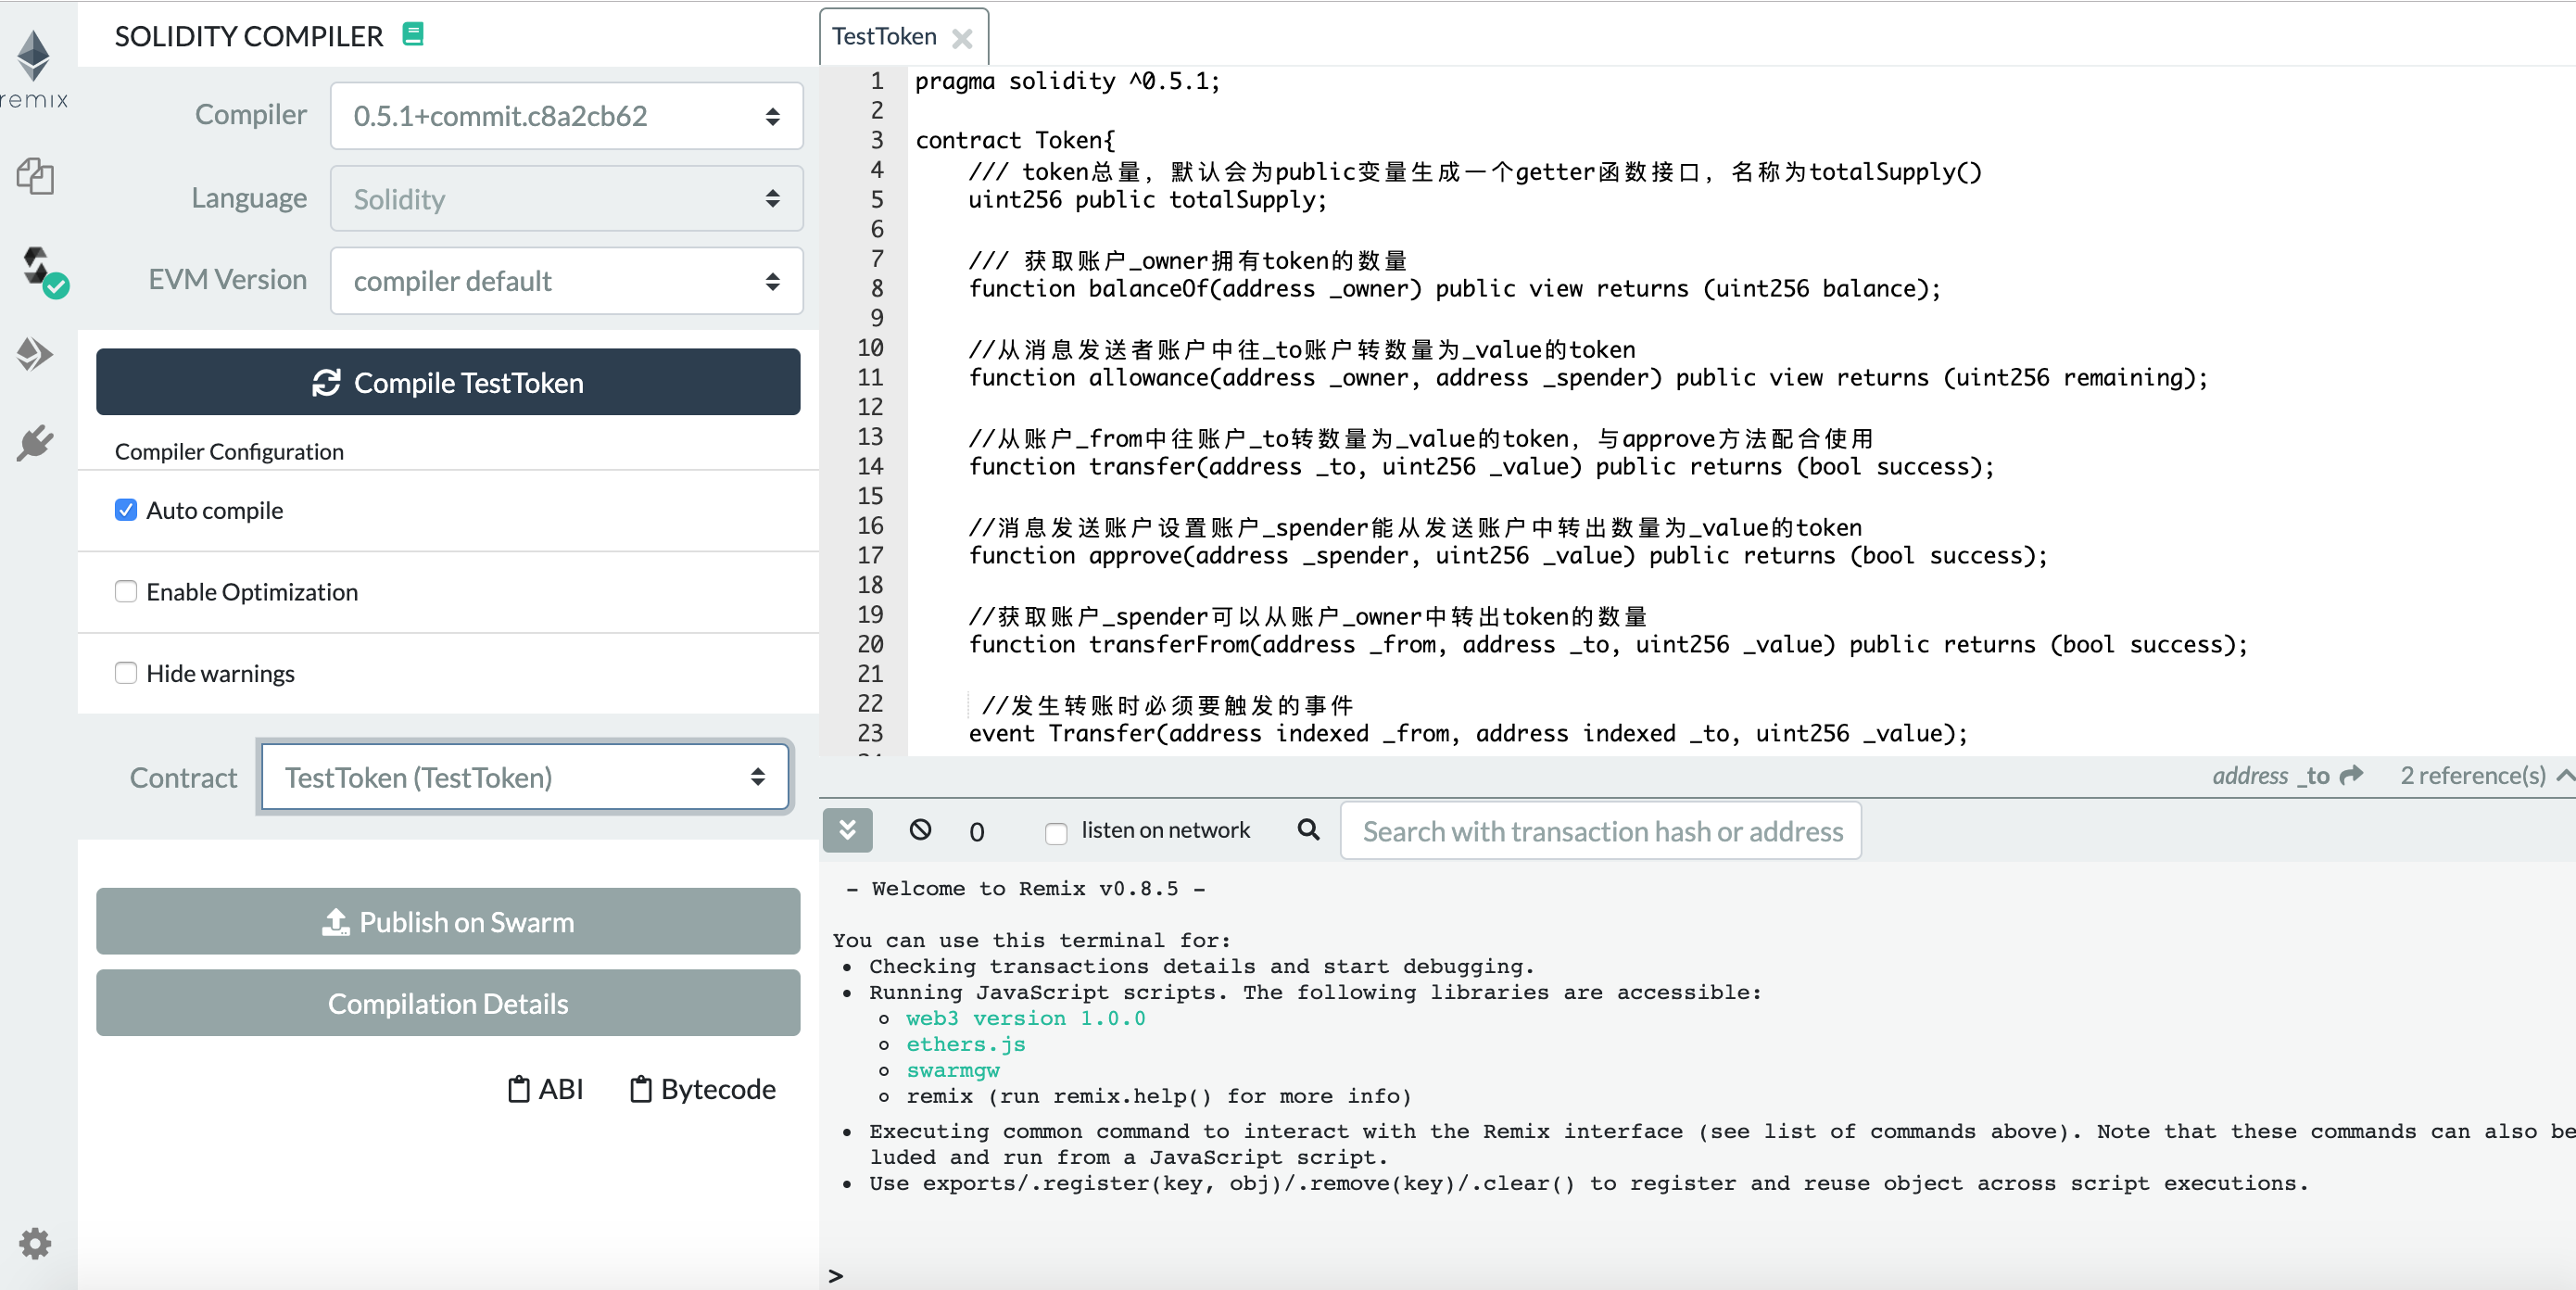
Task: Switch to the TestToken editor tab
Action: click(884, 37)
